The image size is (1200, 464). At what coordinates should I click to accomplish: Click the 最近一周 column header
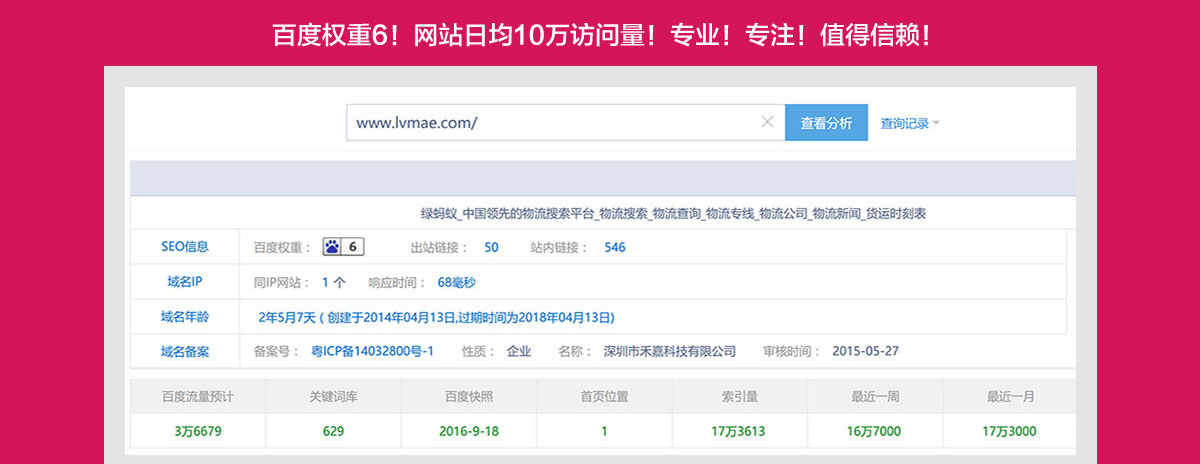point(875,396)
